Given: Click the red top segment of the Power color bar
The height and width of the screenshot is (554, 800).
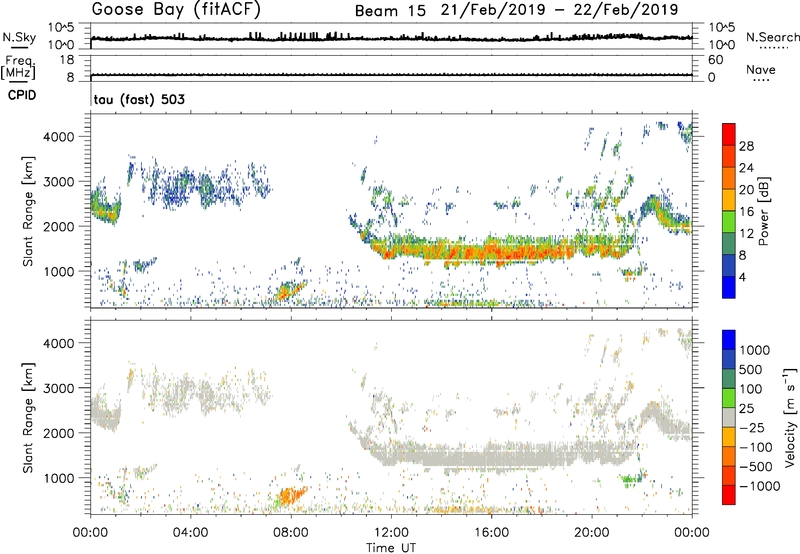Looking at the screenshot, I should click(729, 134).
